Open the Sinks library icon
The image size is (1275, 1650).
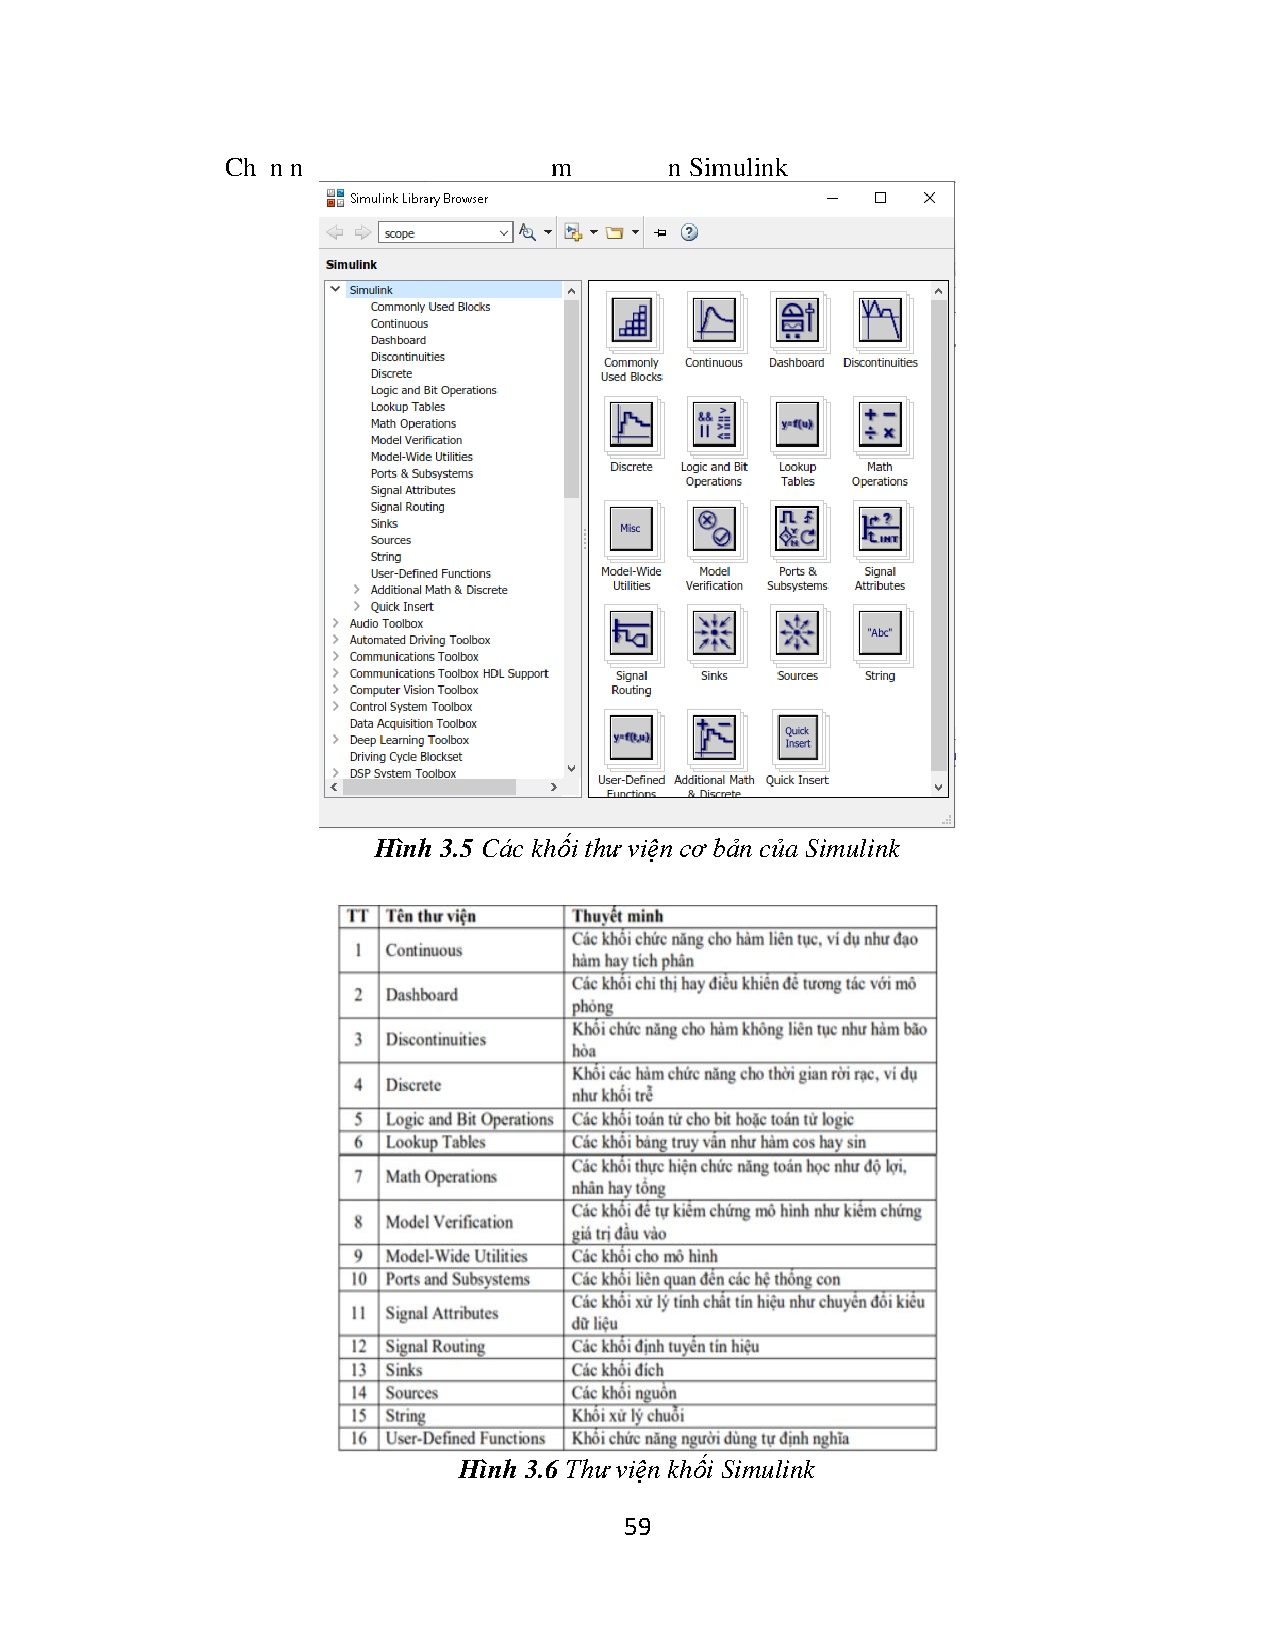tap(714, 634)
